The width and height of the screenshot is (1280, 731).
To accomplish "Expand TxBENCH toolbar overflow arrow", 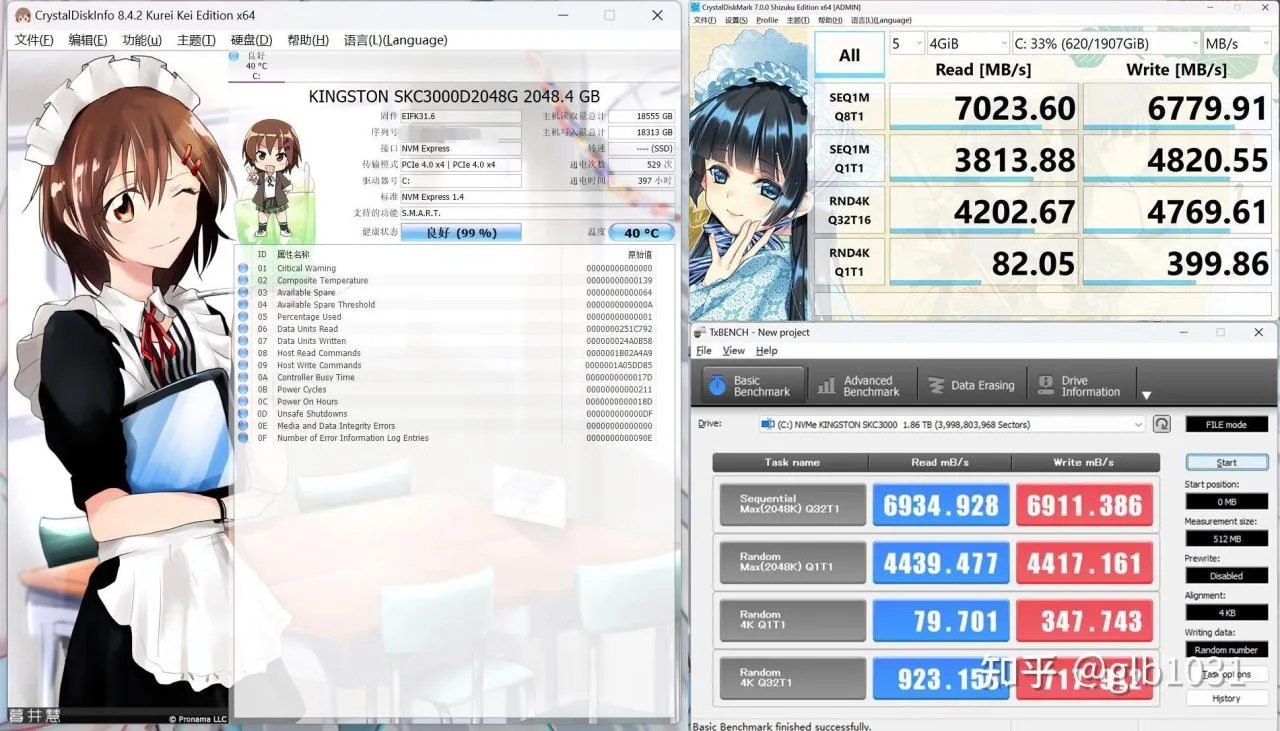I will pyautogui.click(x=1147, y=395).
